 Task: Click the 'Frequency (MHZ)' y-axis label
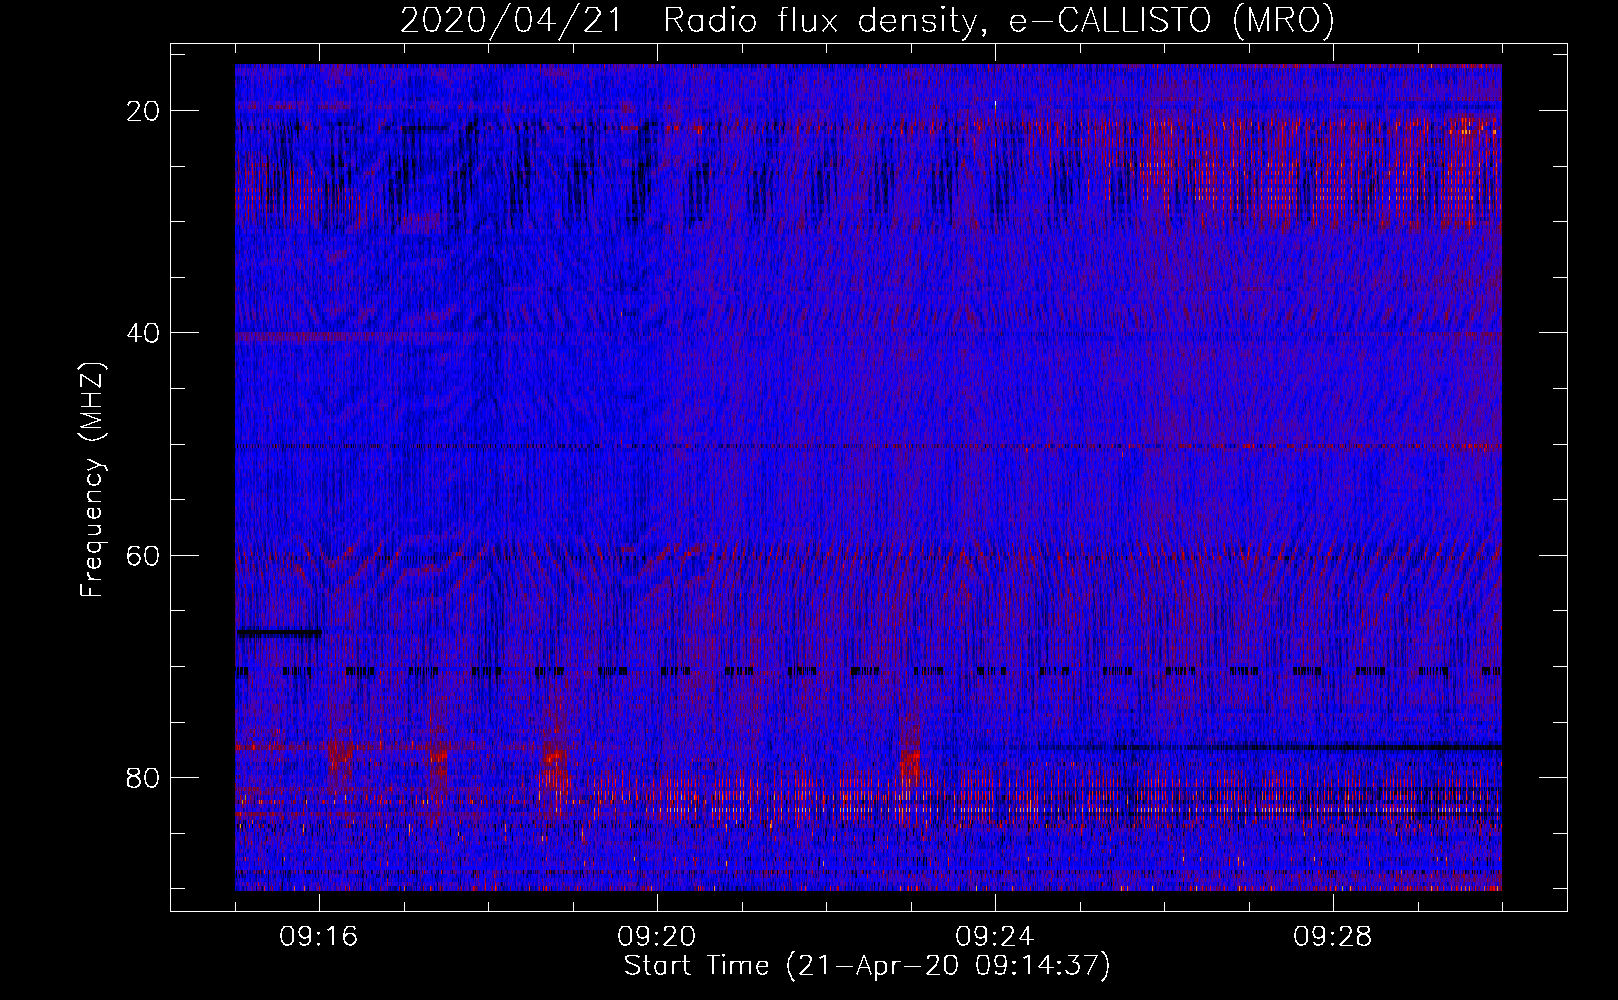click(92, 480)
